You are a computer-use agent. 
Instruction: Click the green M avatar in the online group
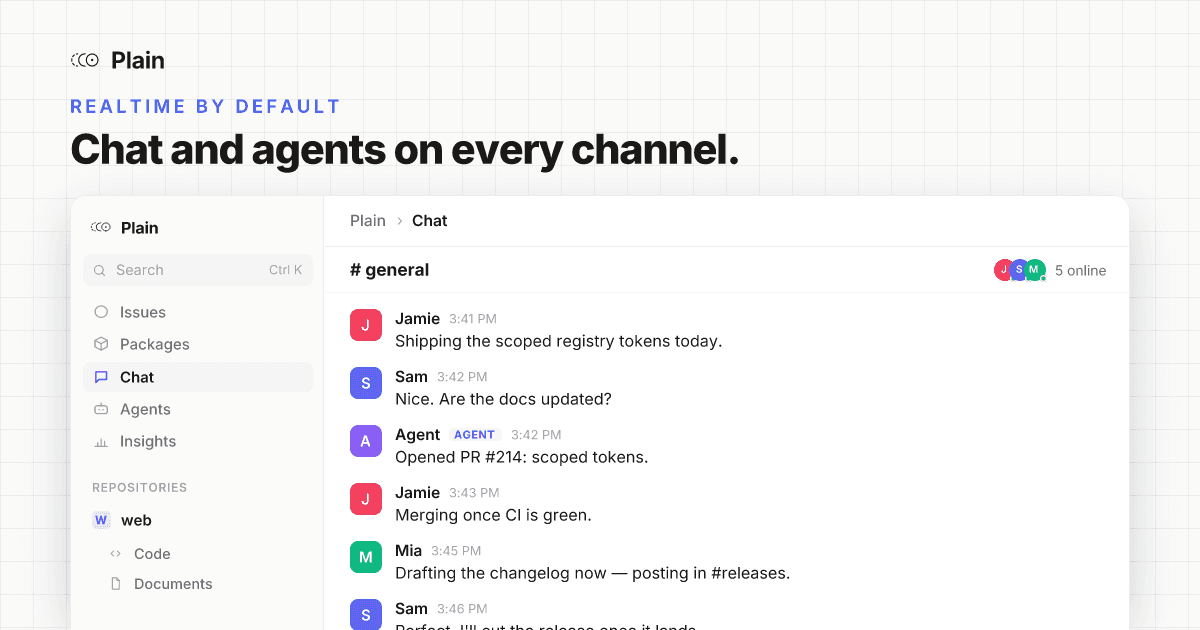tap(1036, 270)
